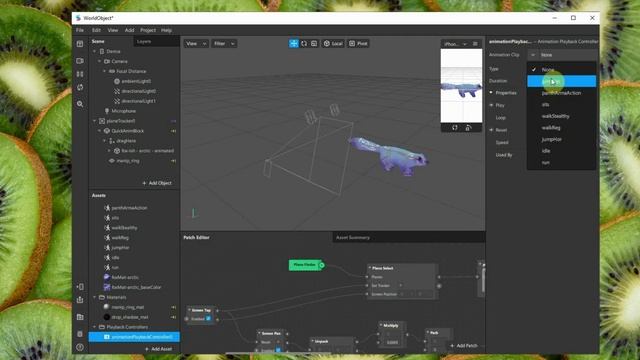Click the video camera icon in left sidebar

80,61
